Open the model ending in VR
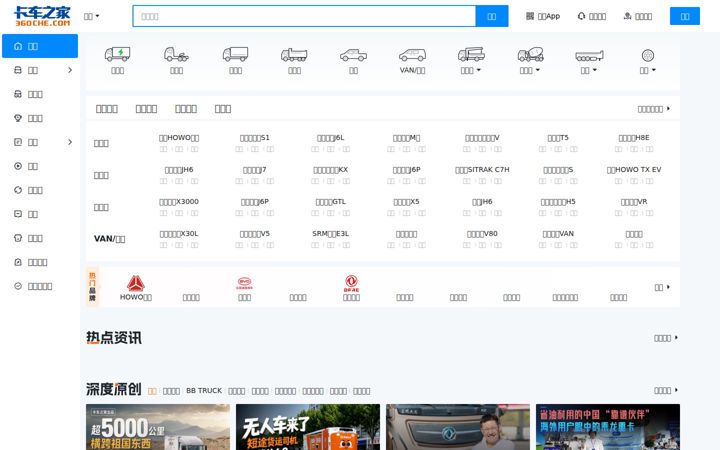Screen dimensions: 720x450 pos(634,202)
